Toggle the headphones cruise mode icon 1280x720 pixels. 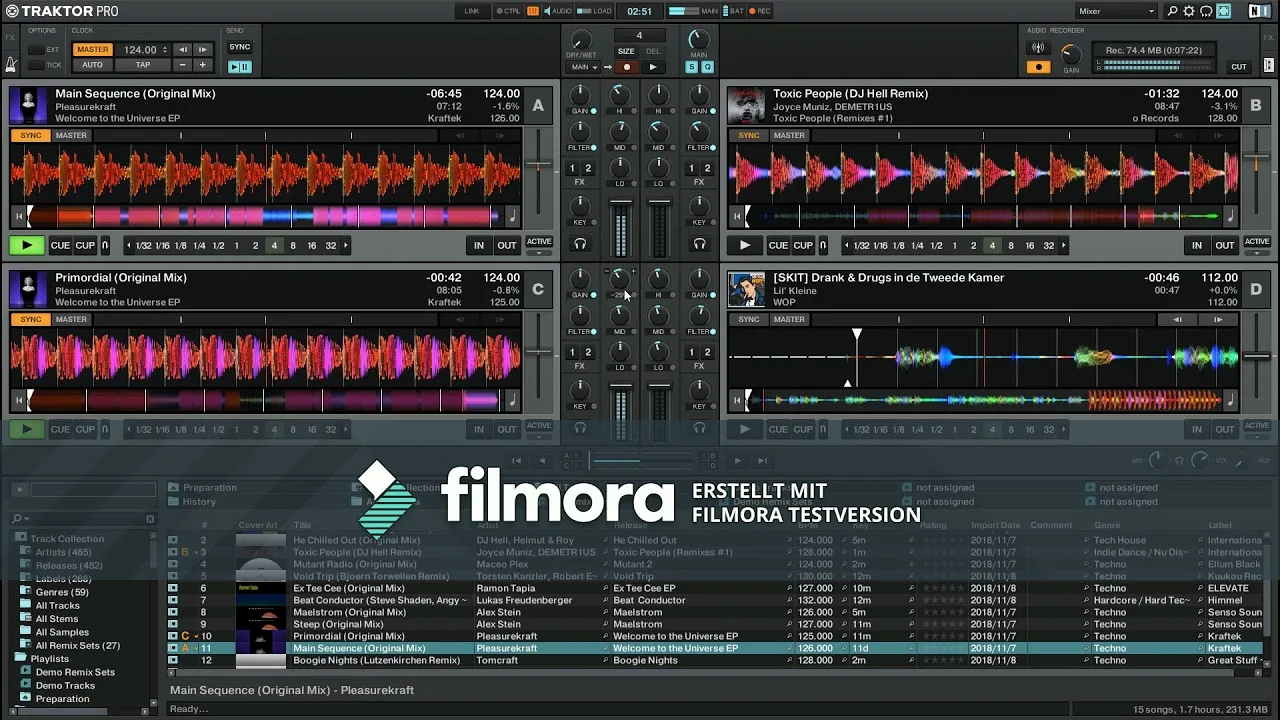1207,11
